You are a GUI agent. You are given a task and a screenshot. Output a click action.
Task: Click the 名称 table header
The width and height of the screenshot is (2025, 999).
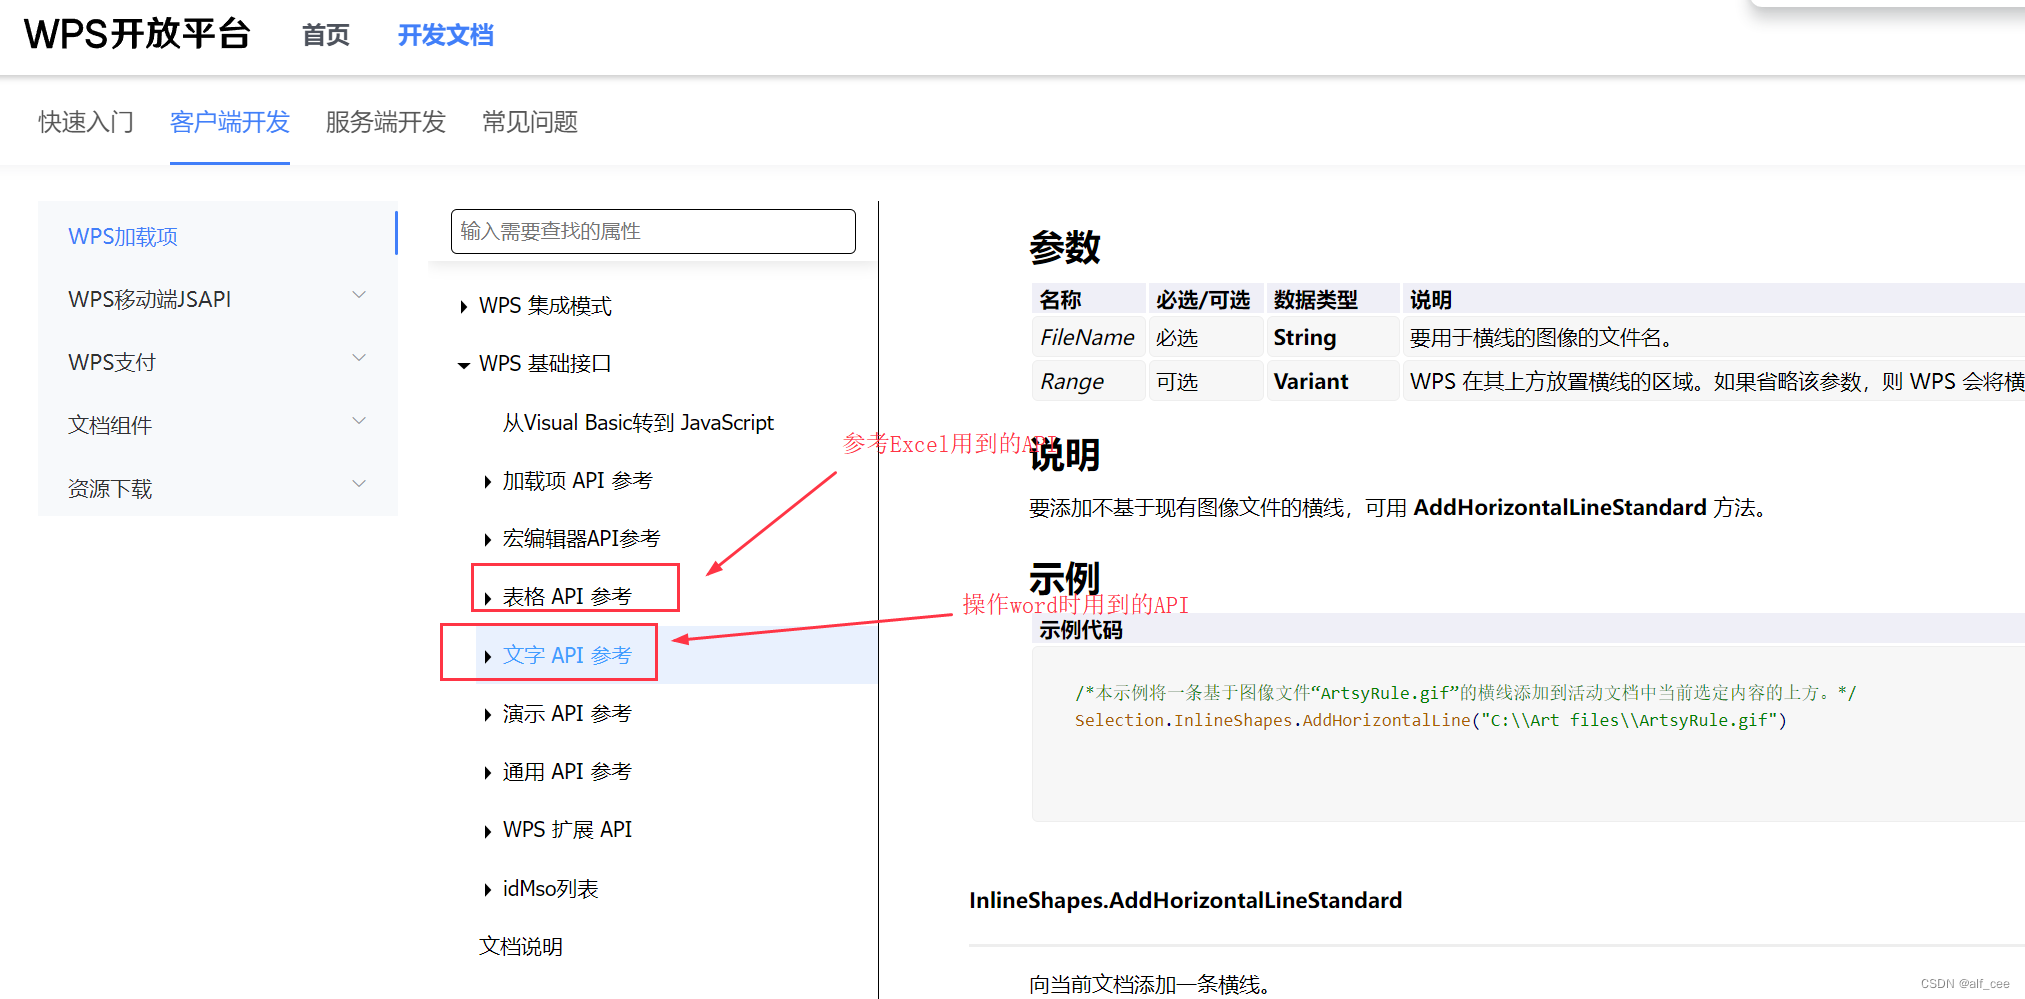coord(1088,299)
